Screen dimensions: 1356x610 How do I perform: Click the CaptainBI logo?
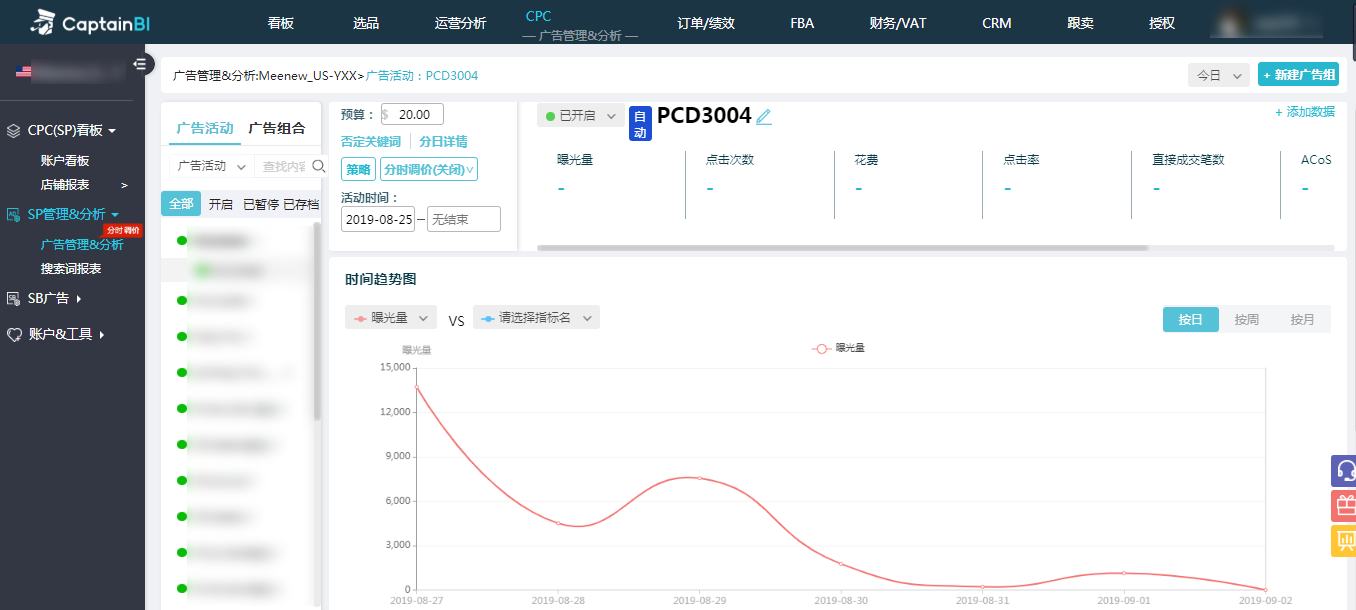90,21
